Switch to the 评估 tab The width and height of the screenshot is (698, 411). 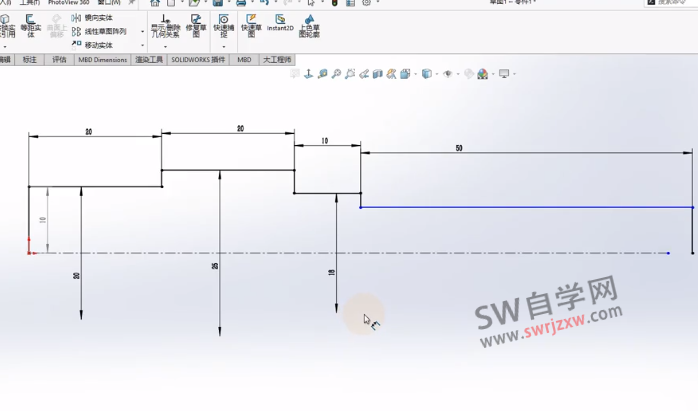click(x=59, y=60)
